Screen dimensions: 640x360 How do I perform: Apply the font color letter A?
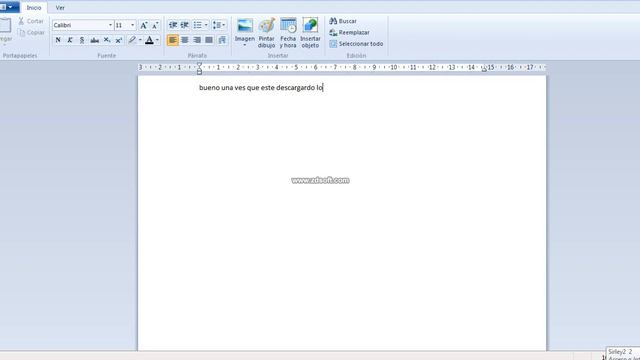pyautogui.click(x=149, y=40)
